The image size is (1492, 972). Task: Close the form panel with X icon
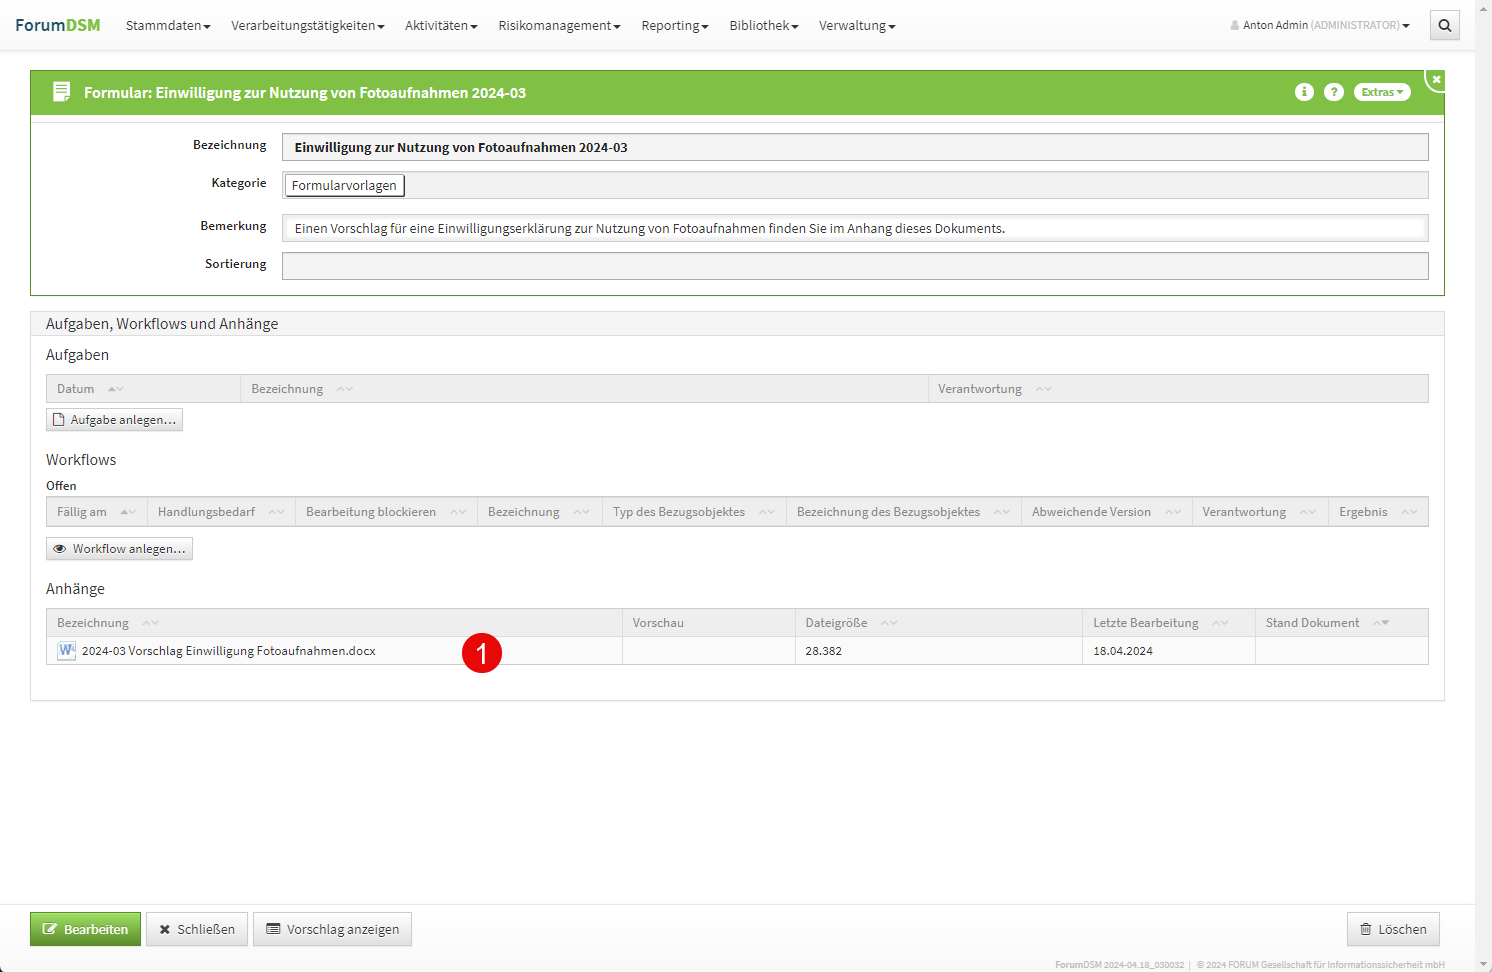(x=1436, y=79)
